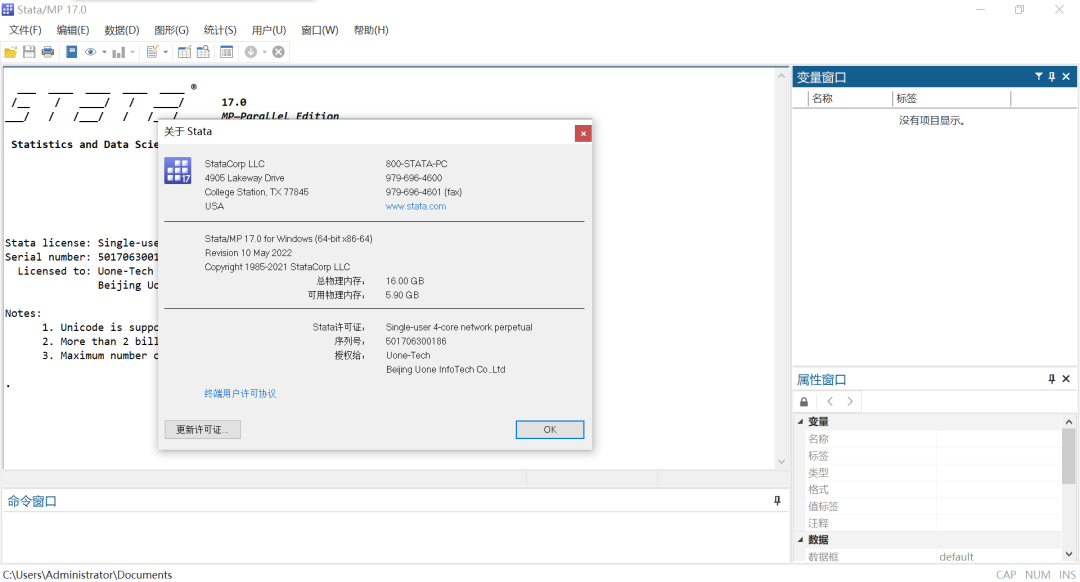Click the Print toolbar icon
The height and width of the screenshot is (582, 1080).
coord(48,52)
